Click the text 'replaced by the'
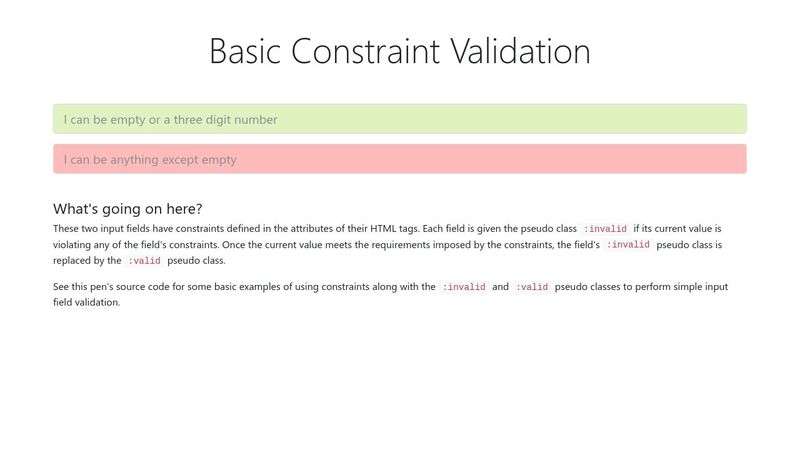Screen dimensions: 800x450 coord(87,261)
